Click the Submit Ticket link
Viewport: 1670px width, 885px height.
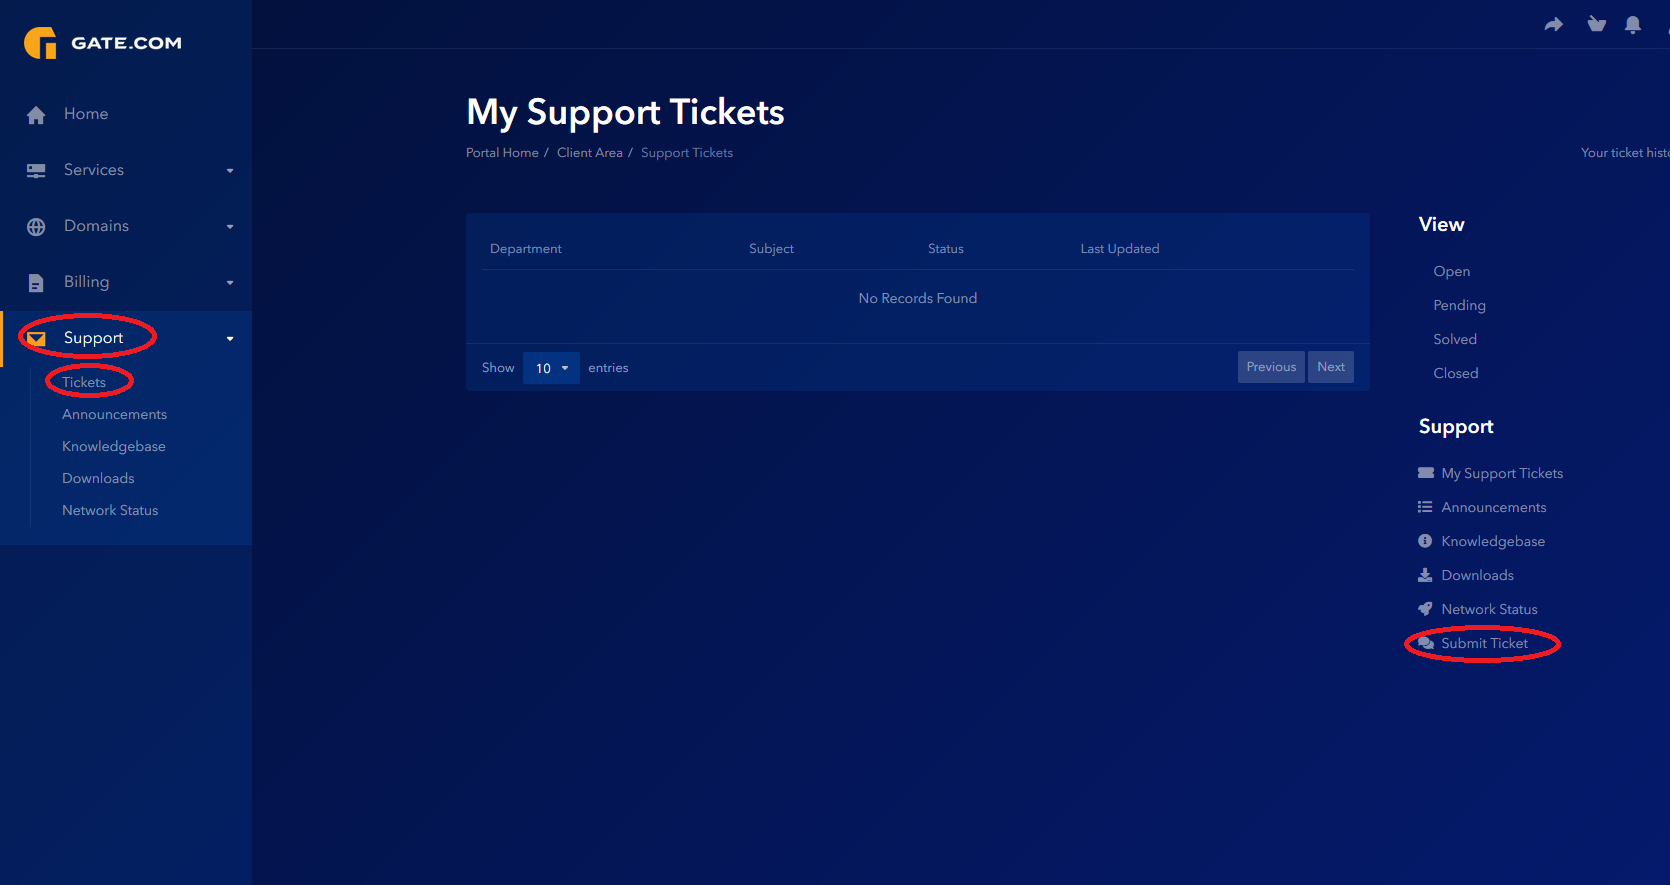click(1484, 643)
